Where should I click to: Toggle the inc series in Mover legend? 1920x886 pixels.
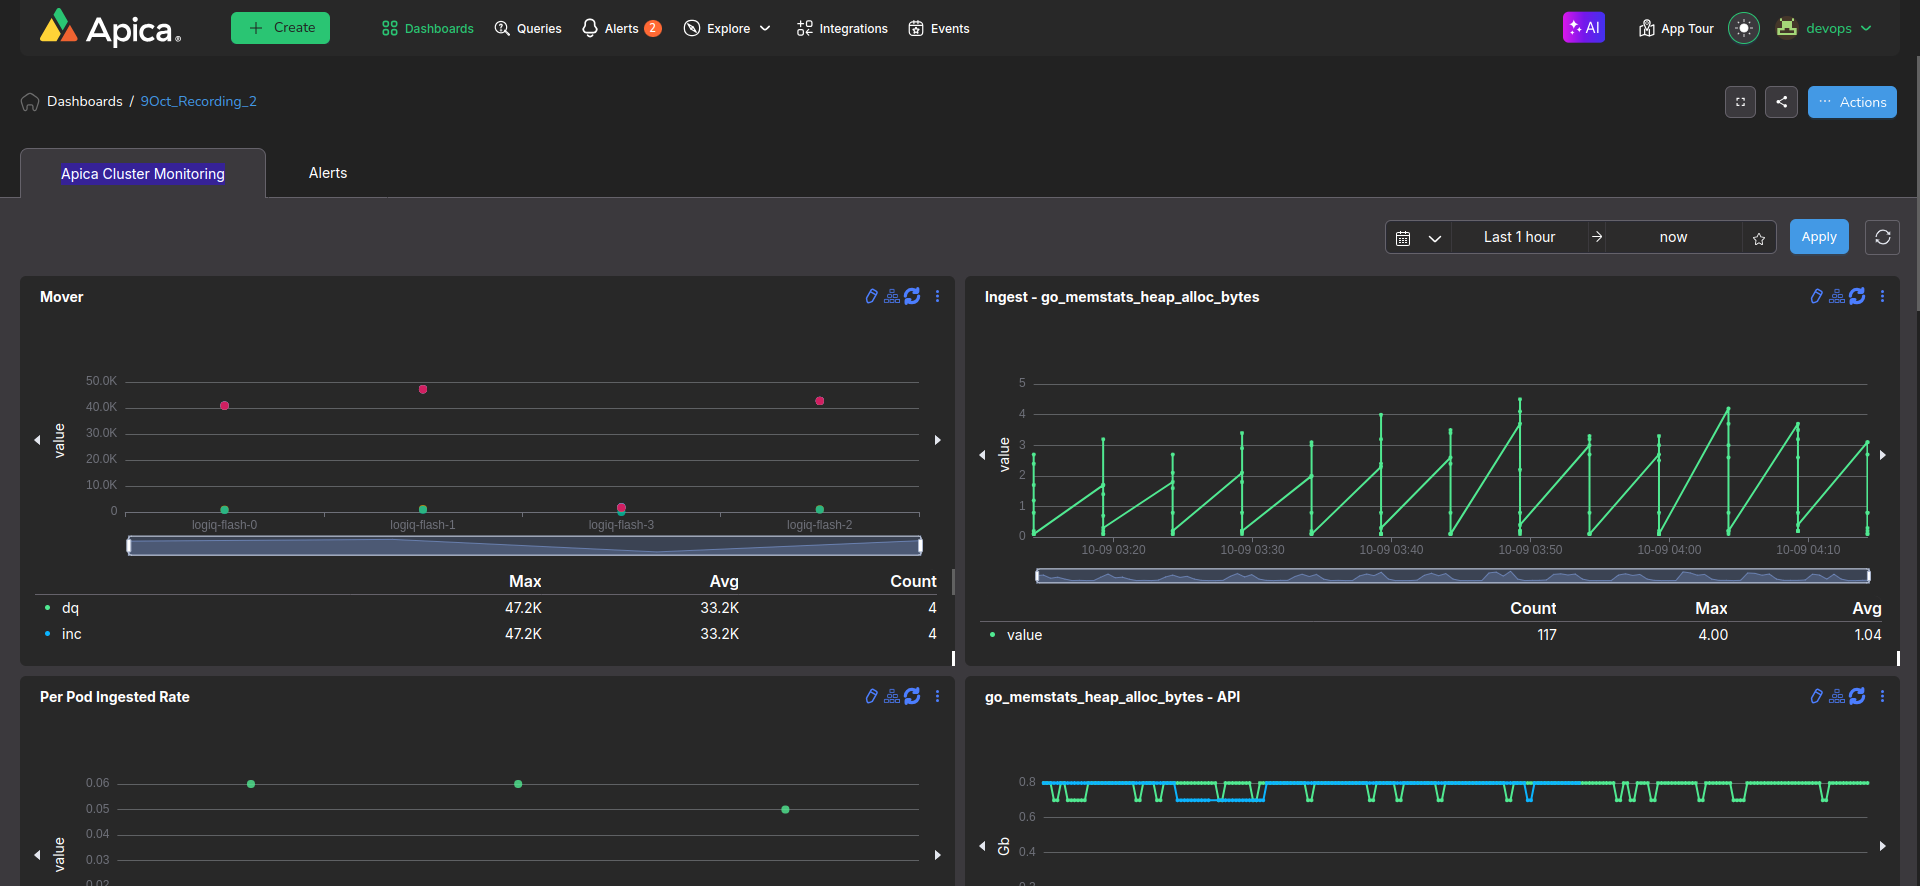click(x=71, y=634)
